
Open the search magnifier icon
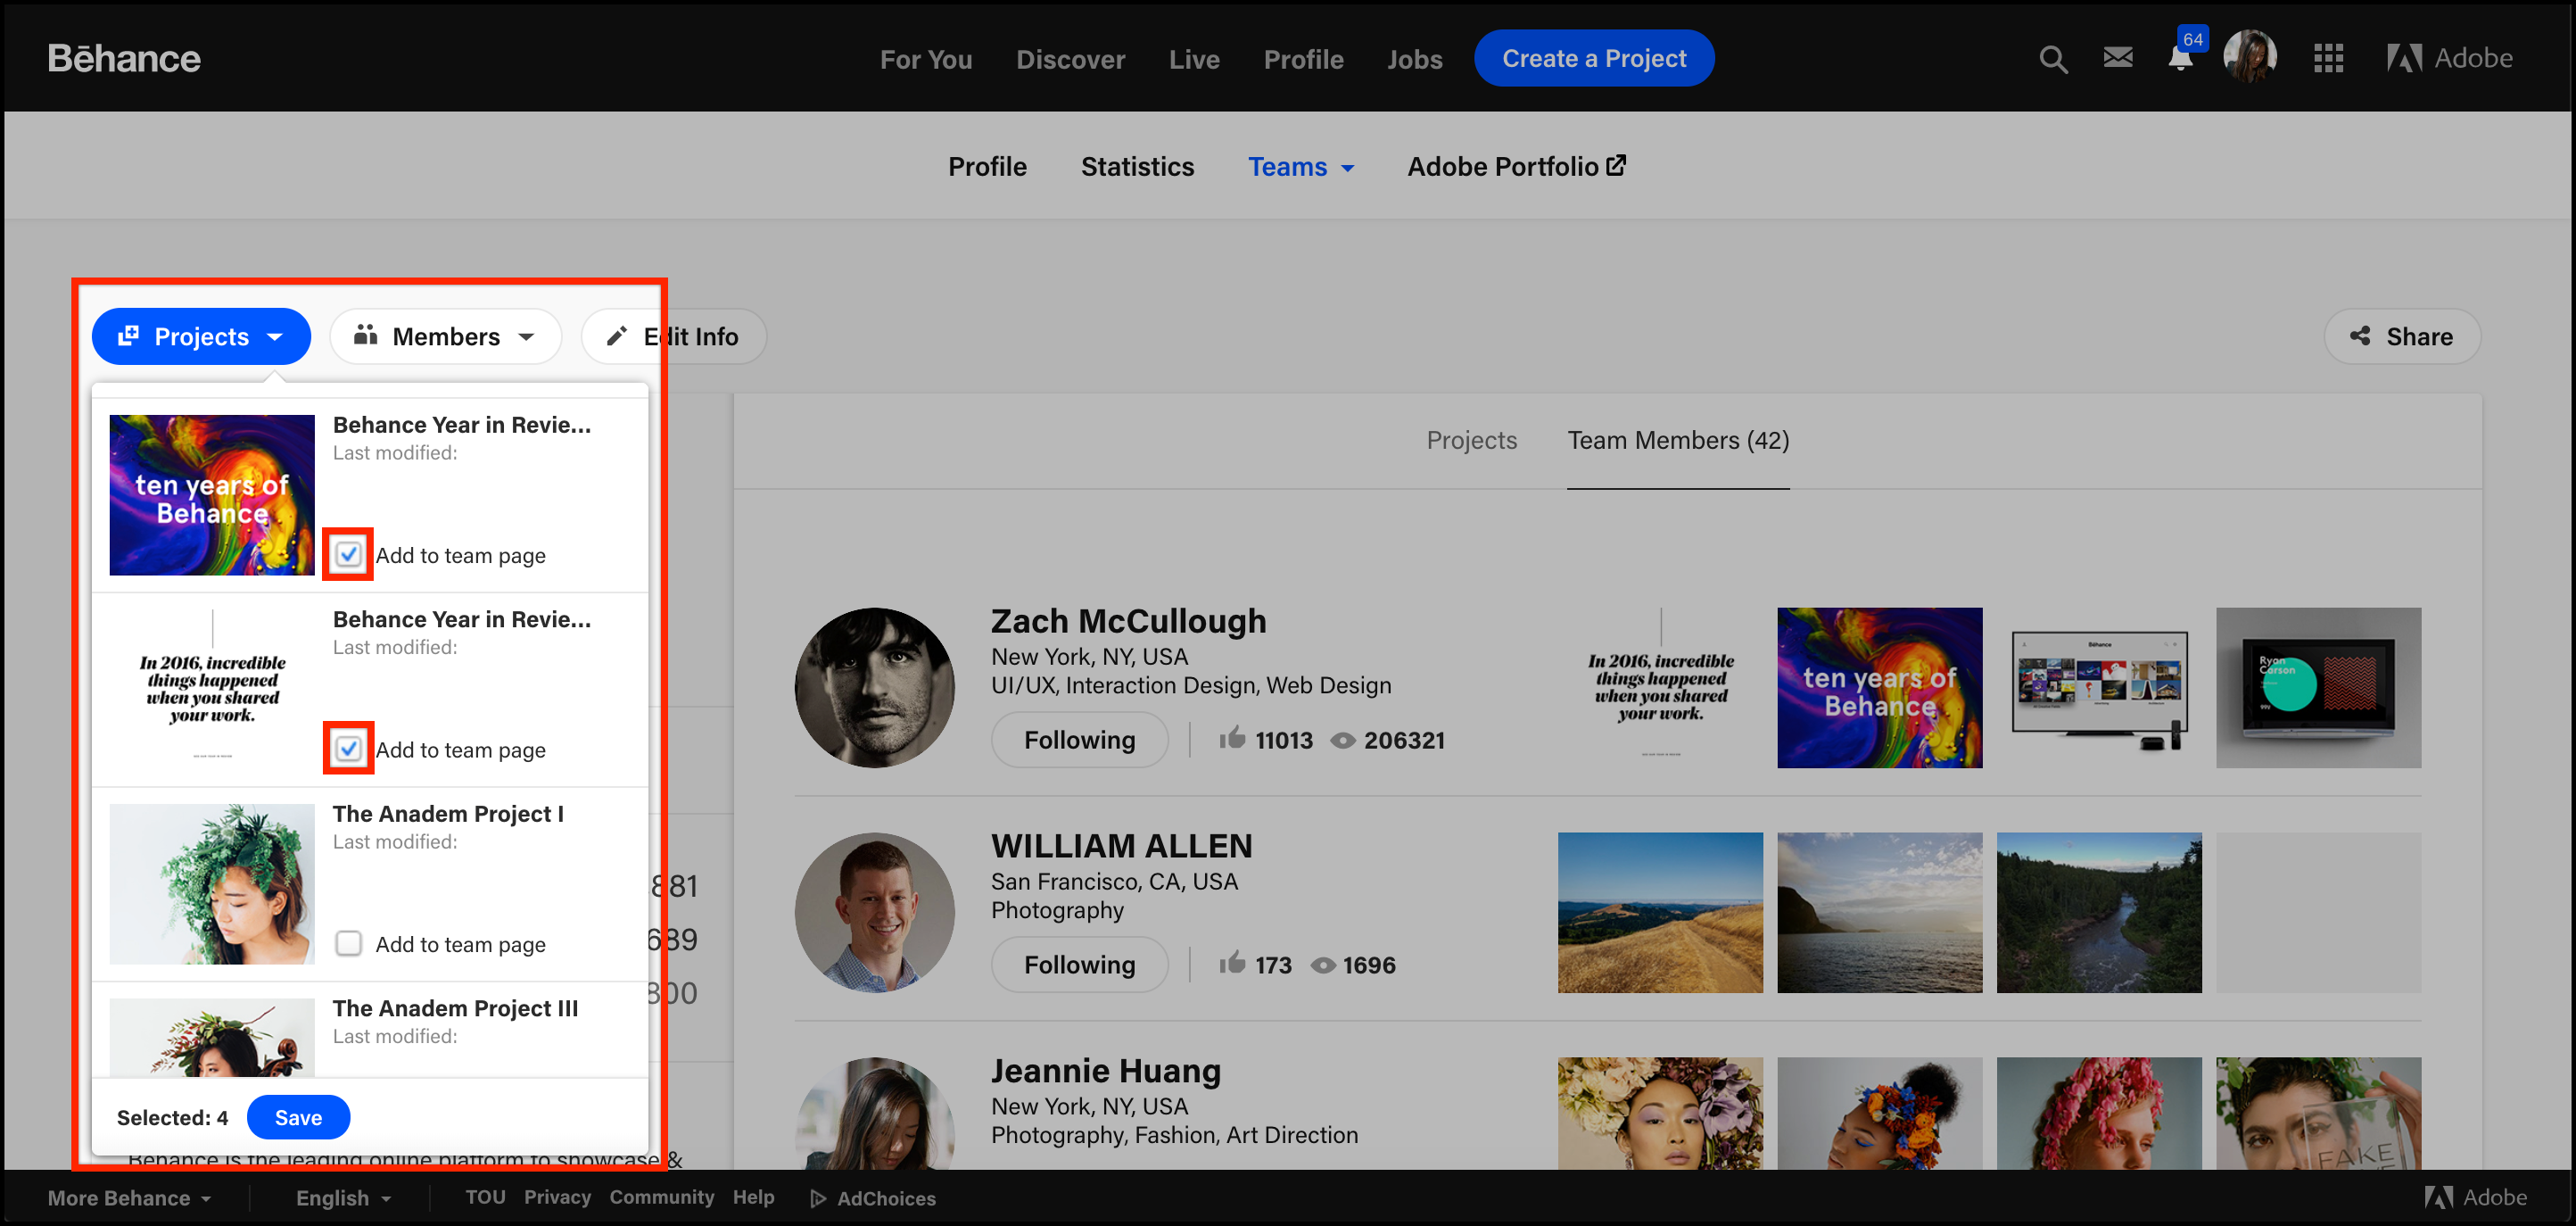coord(2052,59)
